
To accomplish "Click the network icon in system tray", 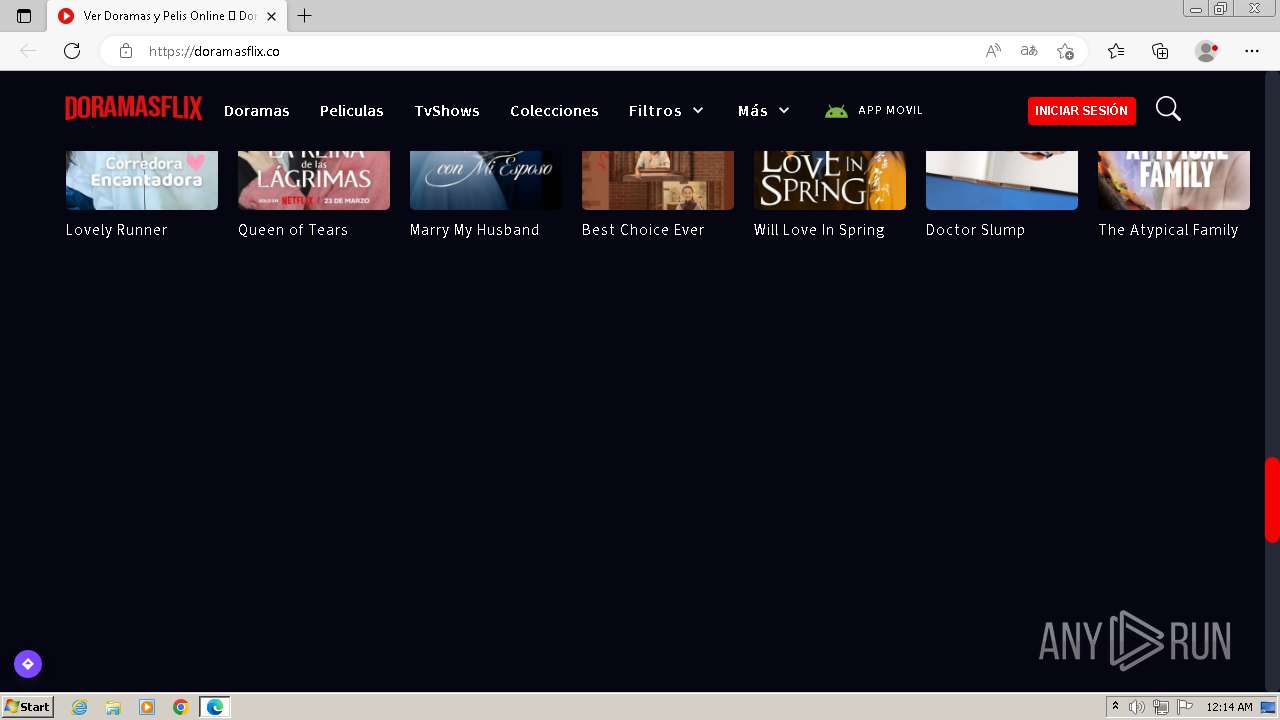I will tap(1160, 707).
